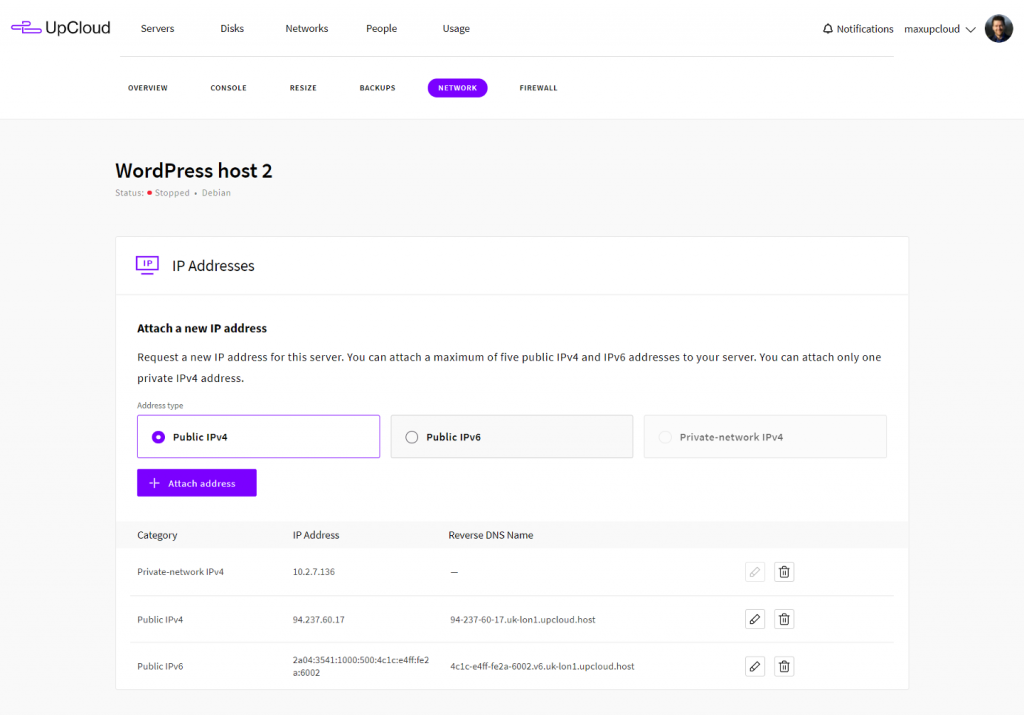Click the plus icon on Attach address

tap(156, 482)
